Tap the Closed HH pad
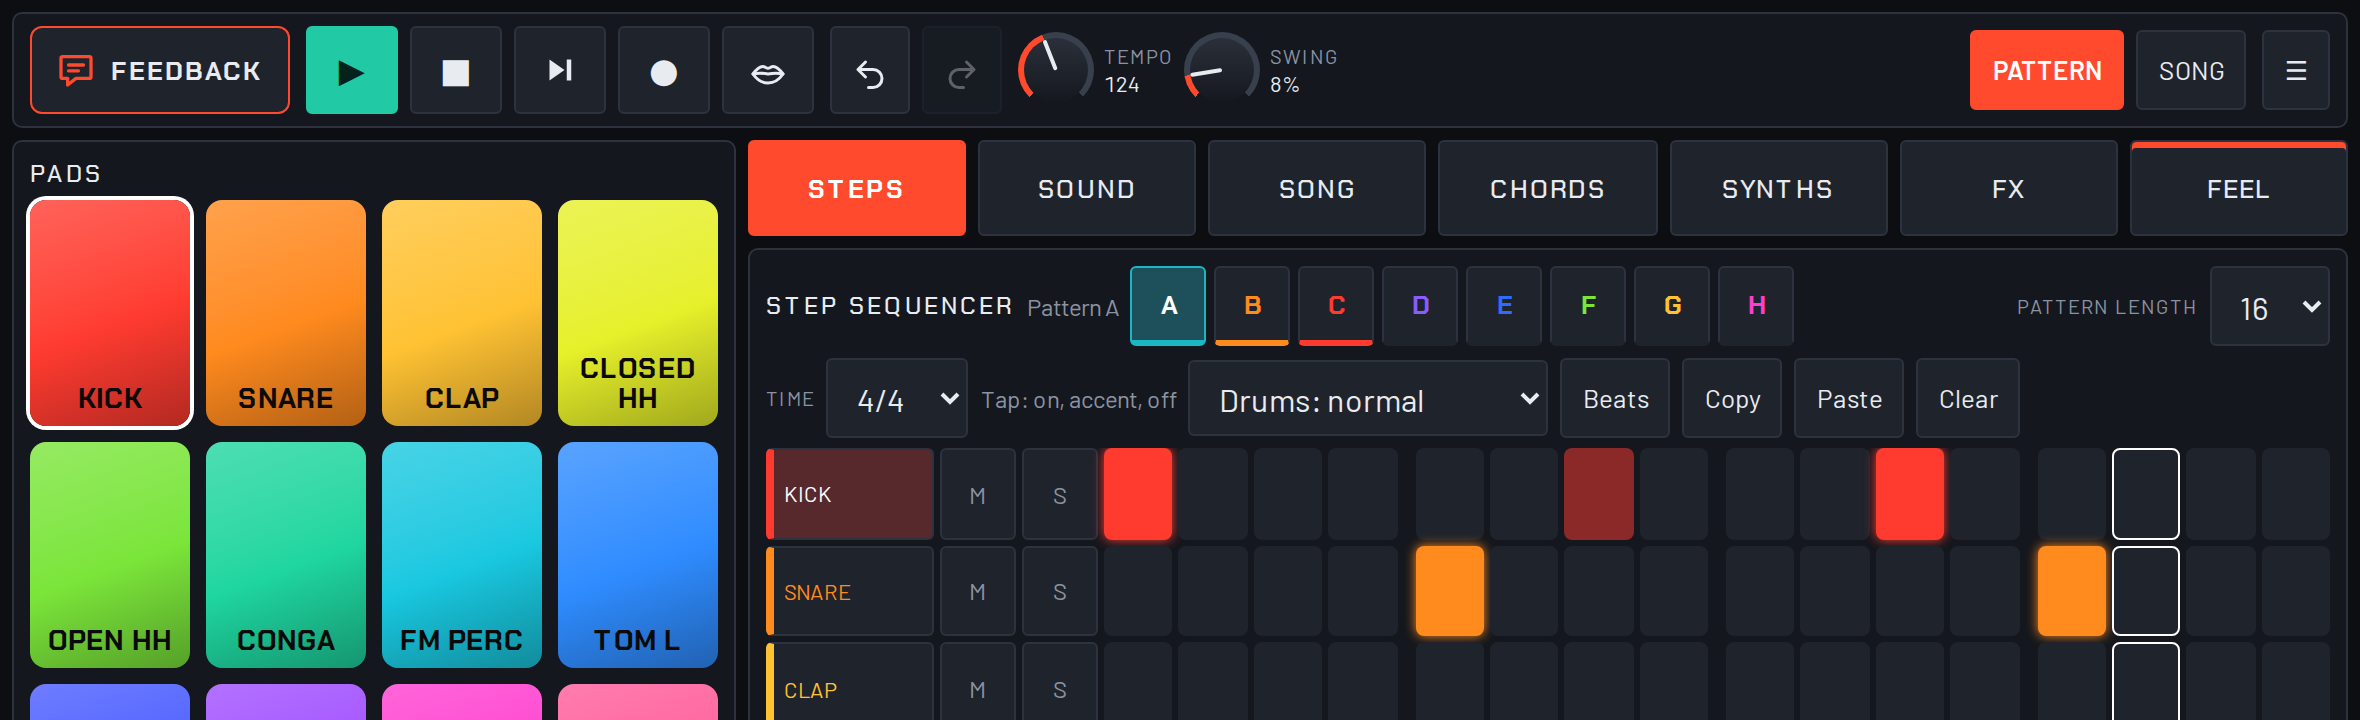Viewport: 2360px width, 720px height. pyautogui.click(x=638, y=313)
